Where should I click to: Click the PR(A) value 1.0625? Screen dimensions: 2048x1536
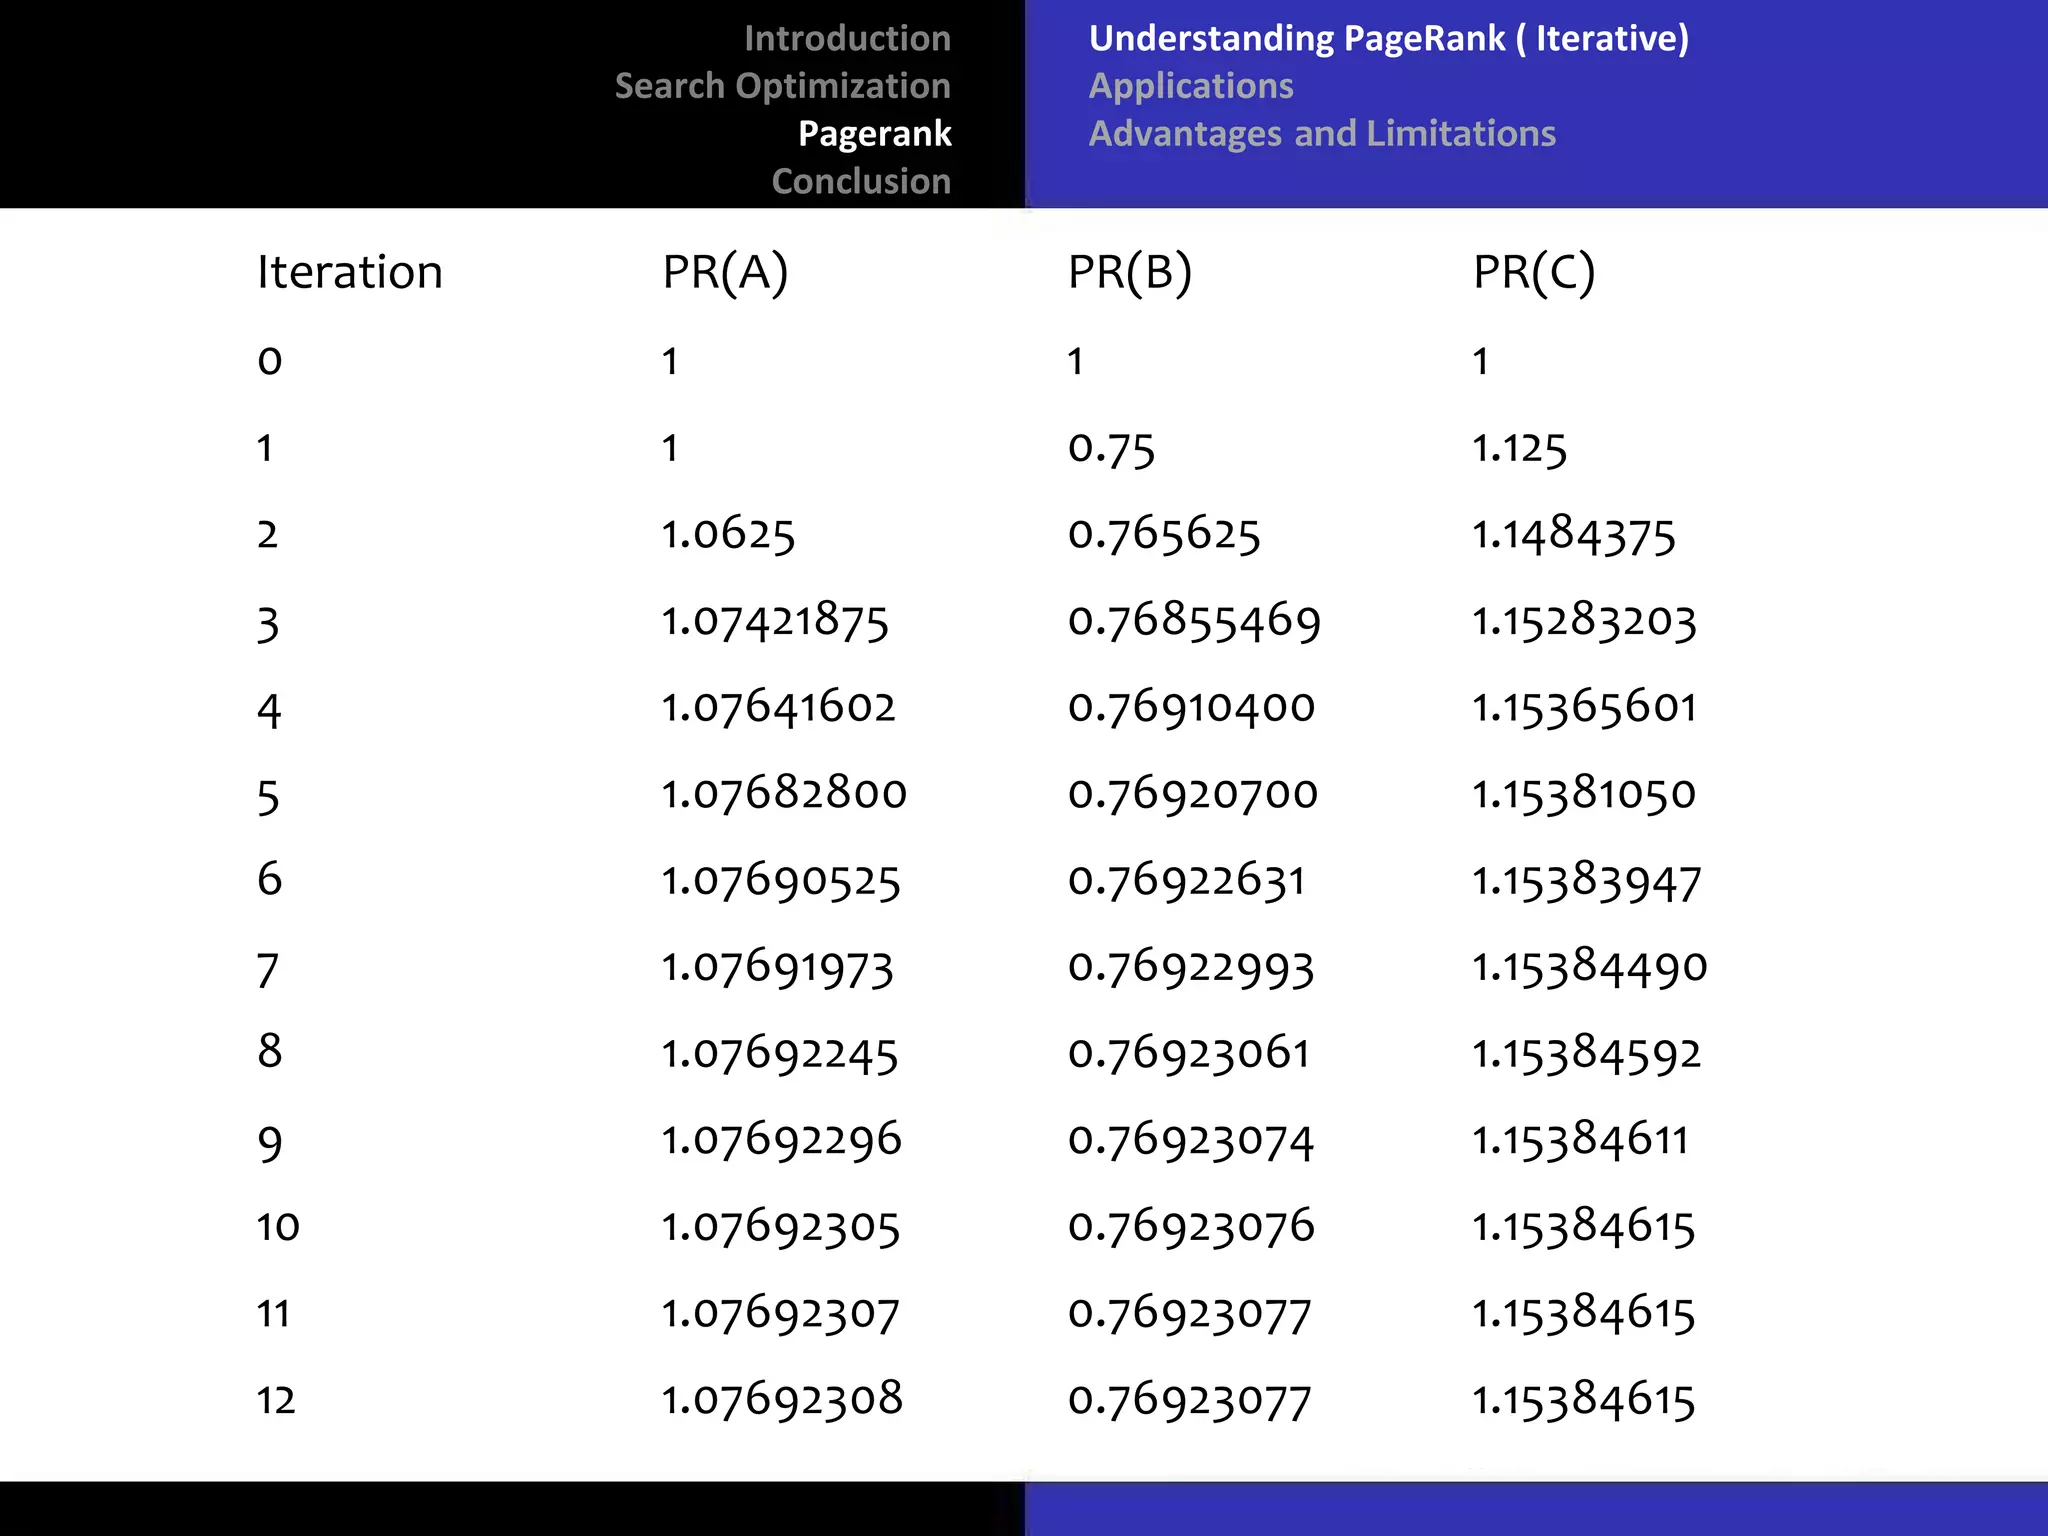click(x=728, y=535)
